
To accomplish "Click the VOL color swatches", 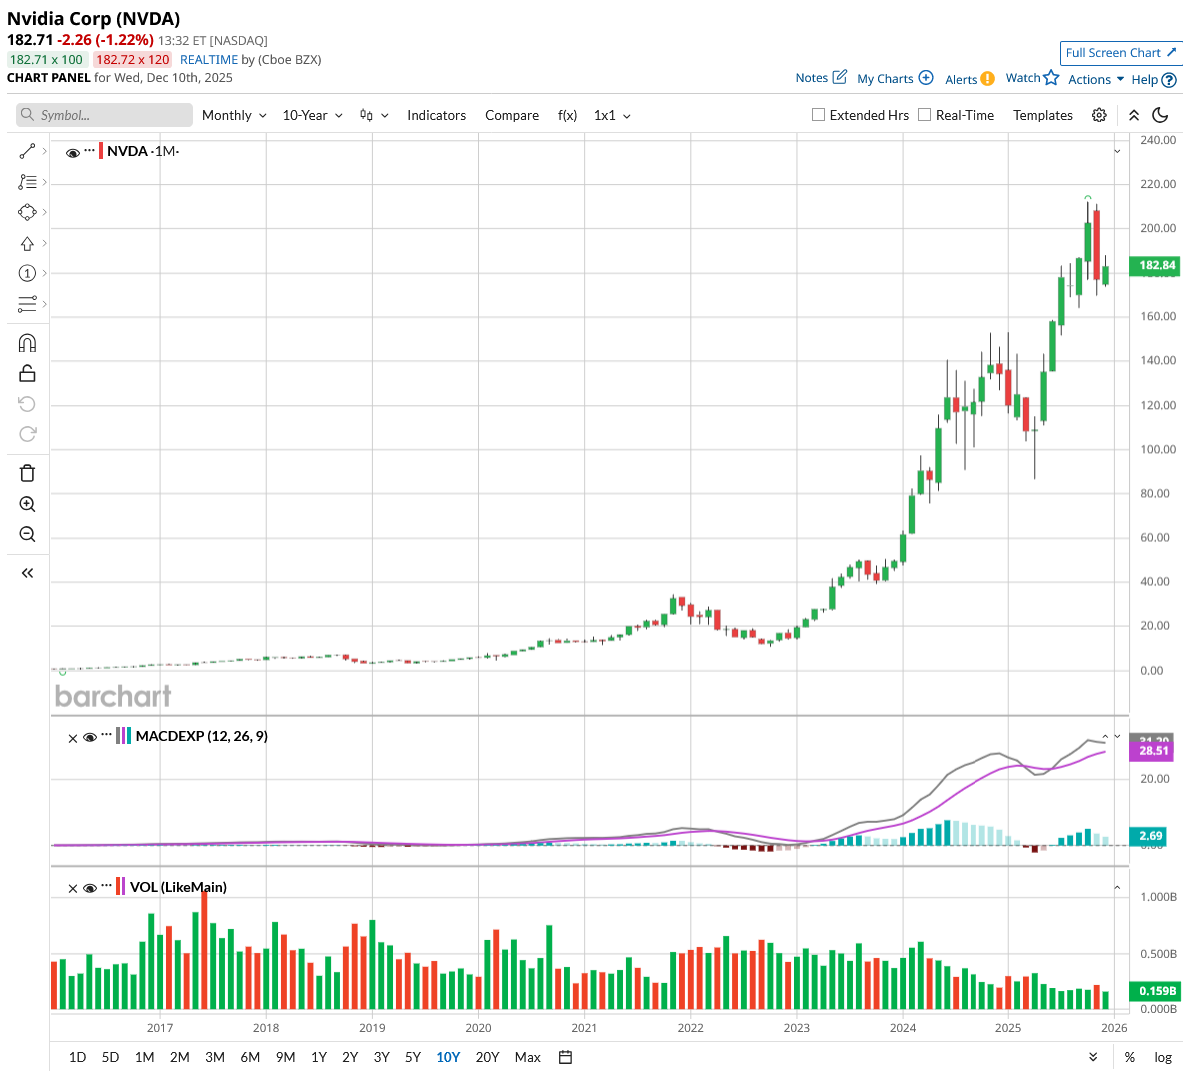I will click(120, 886).
